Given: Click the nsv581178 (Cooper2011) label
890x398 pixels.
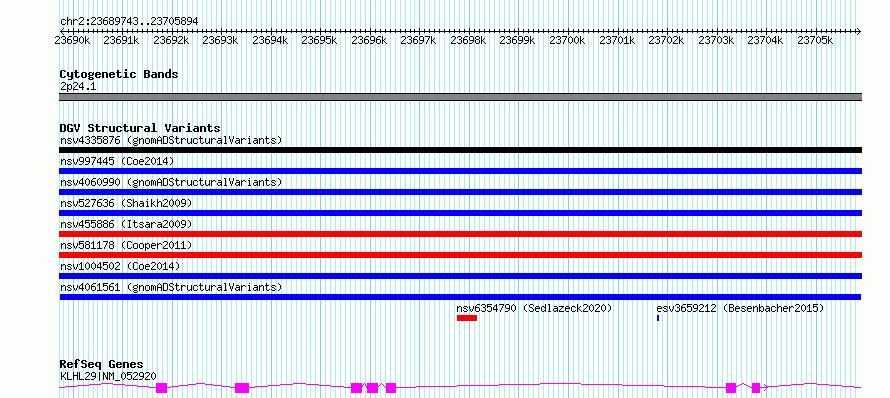Looking at the screenshot, I should (x=126, y=245).
